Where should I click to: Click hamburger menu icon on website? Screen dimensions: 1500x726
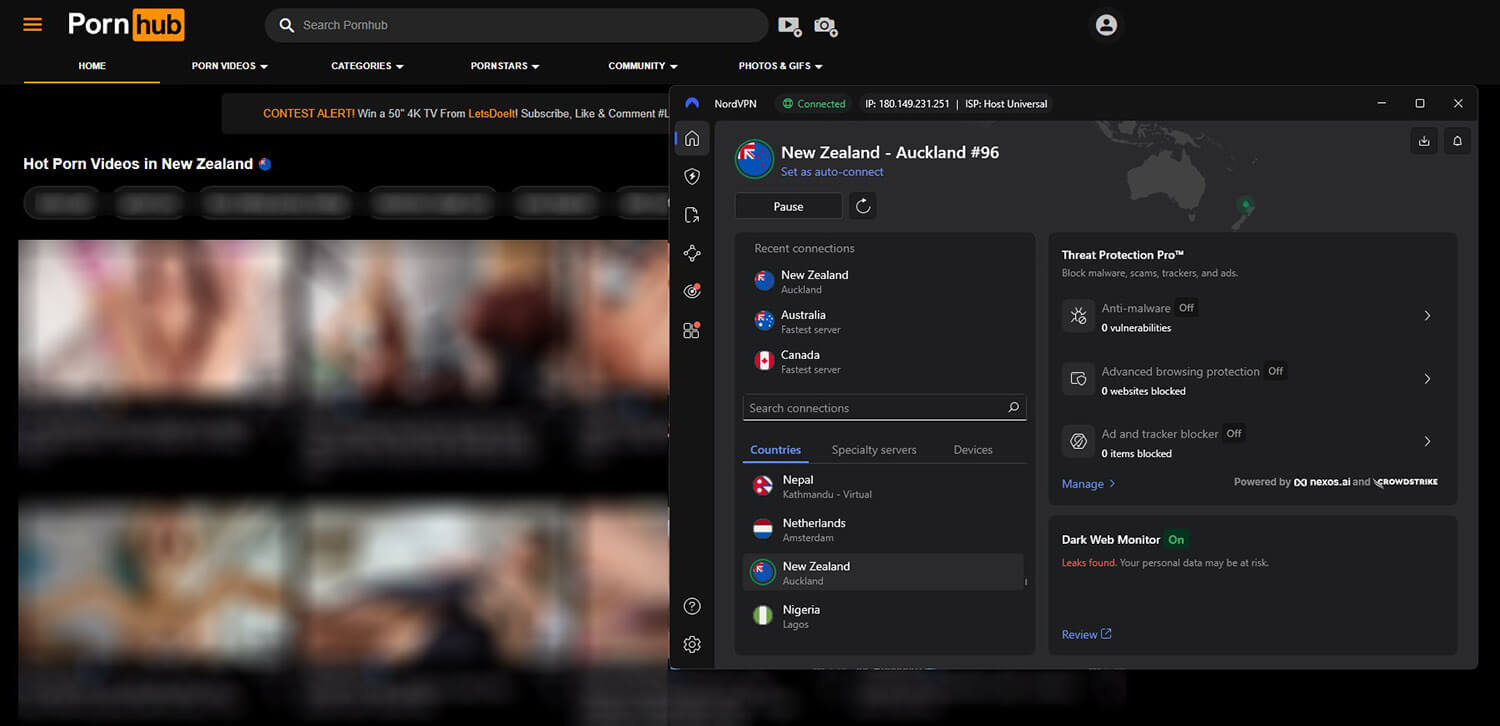(x=33, y=24)
